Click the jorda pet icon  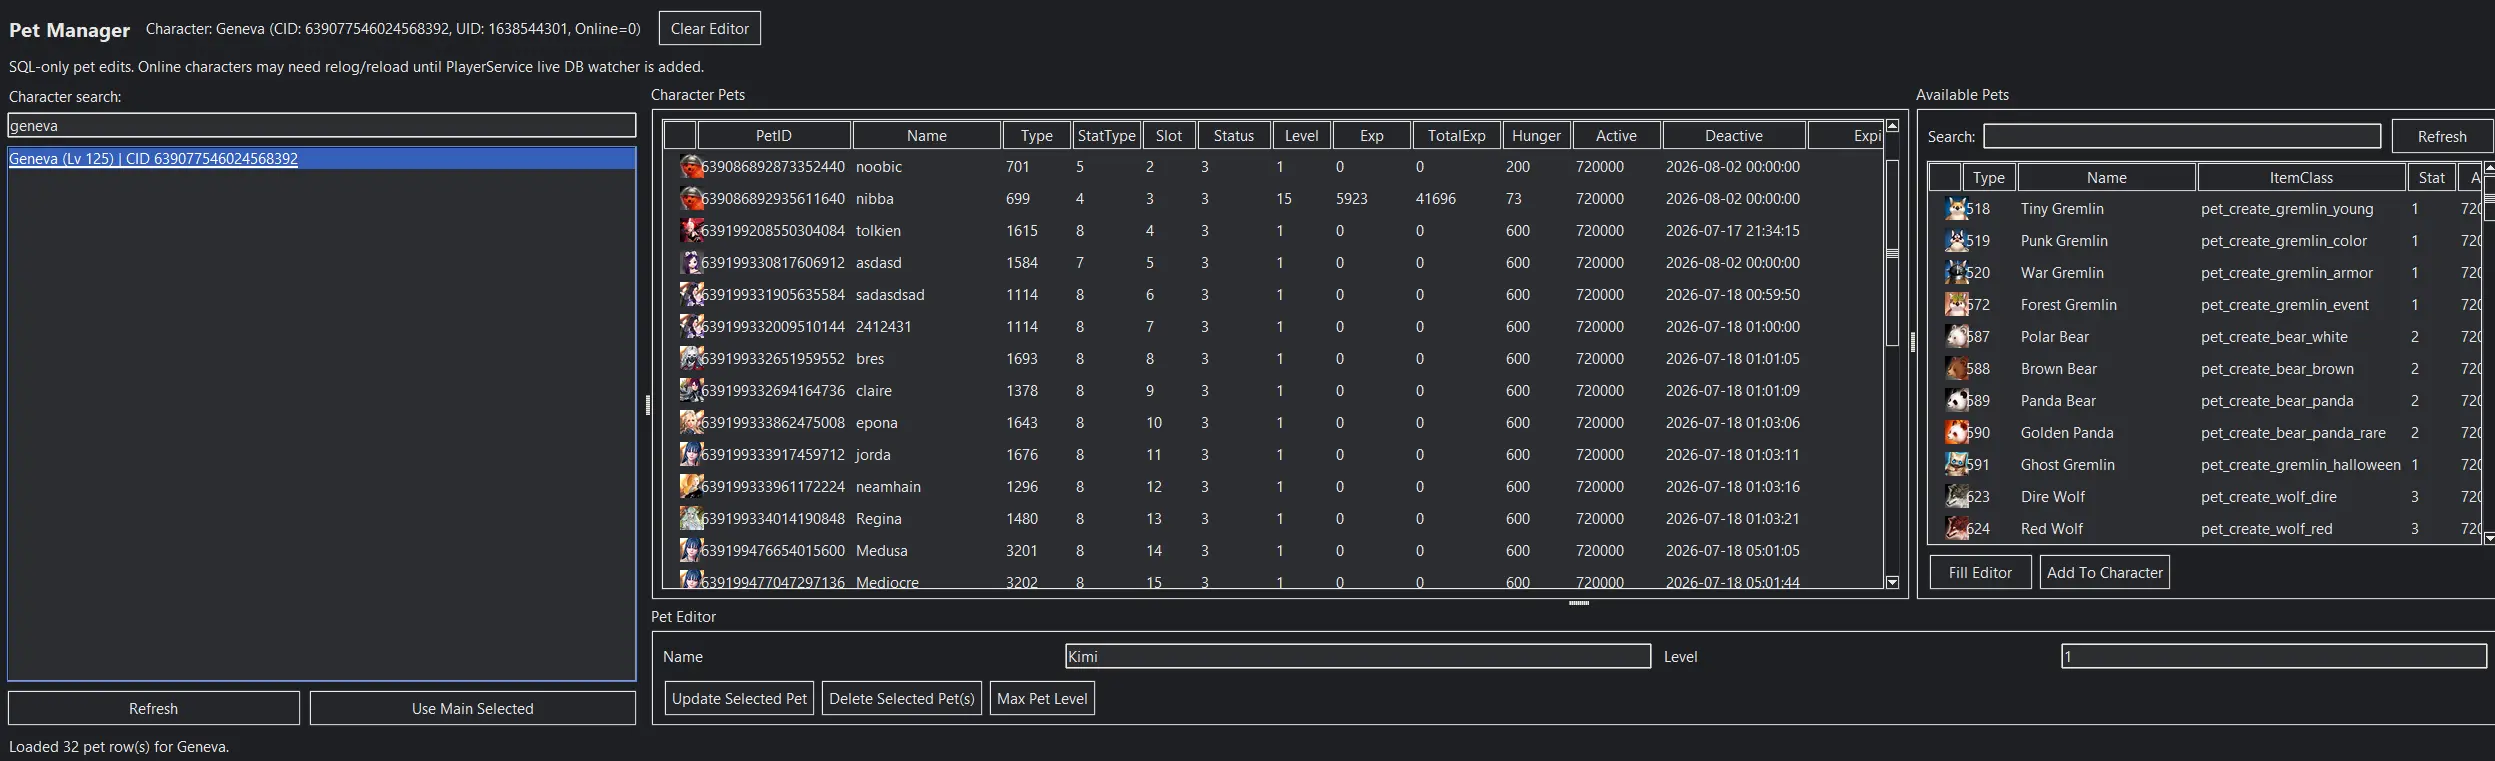(690, 455)
